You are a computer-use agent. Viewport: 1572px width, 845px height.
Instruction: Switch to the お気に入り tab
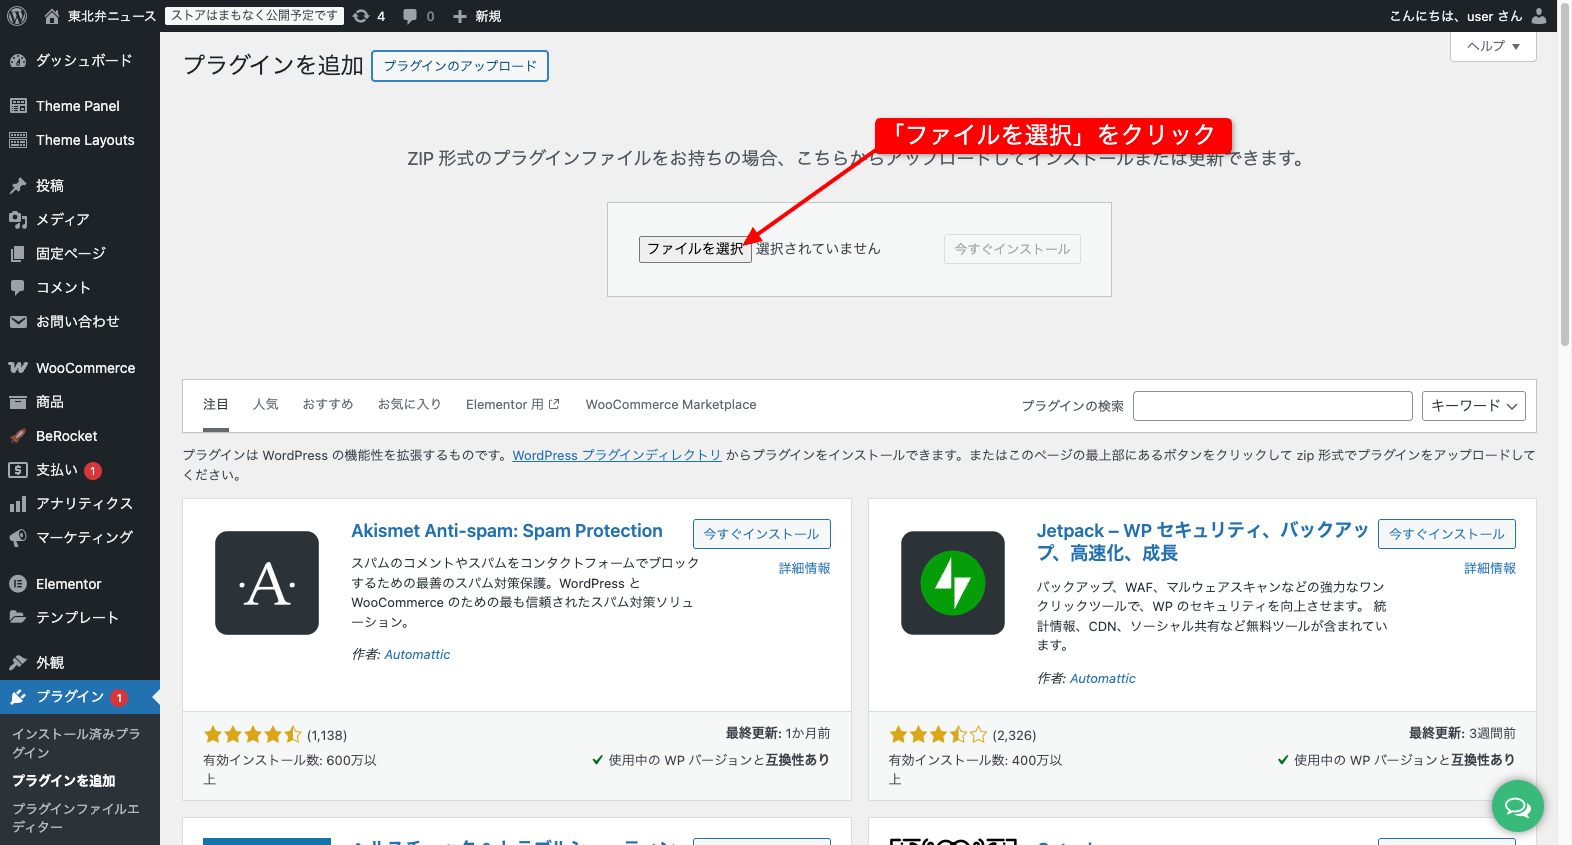410,405
